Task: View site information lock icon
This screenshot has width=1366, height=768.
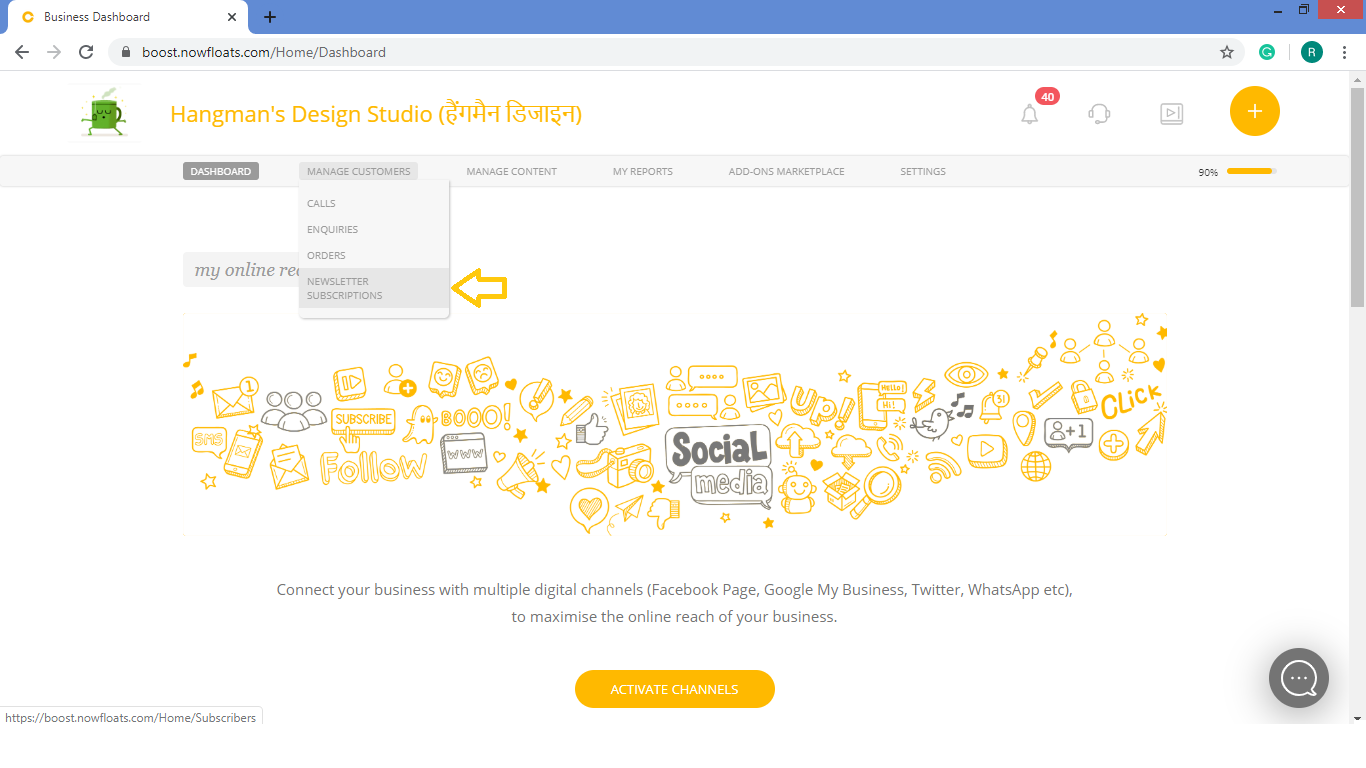Action: pyautogui.click(x=126, y=52)
